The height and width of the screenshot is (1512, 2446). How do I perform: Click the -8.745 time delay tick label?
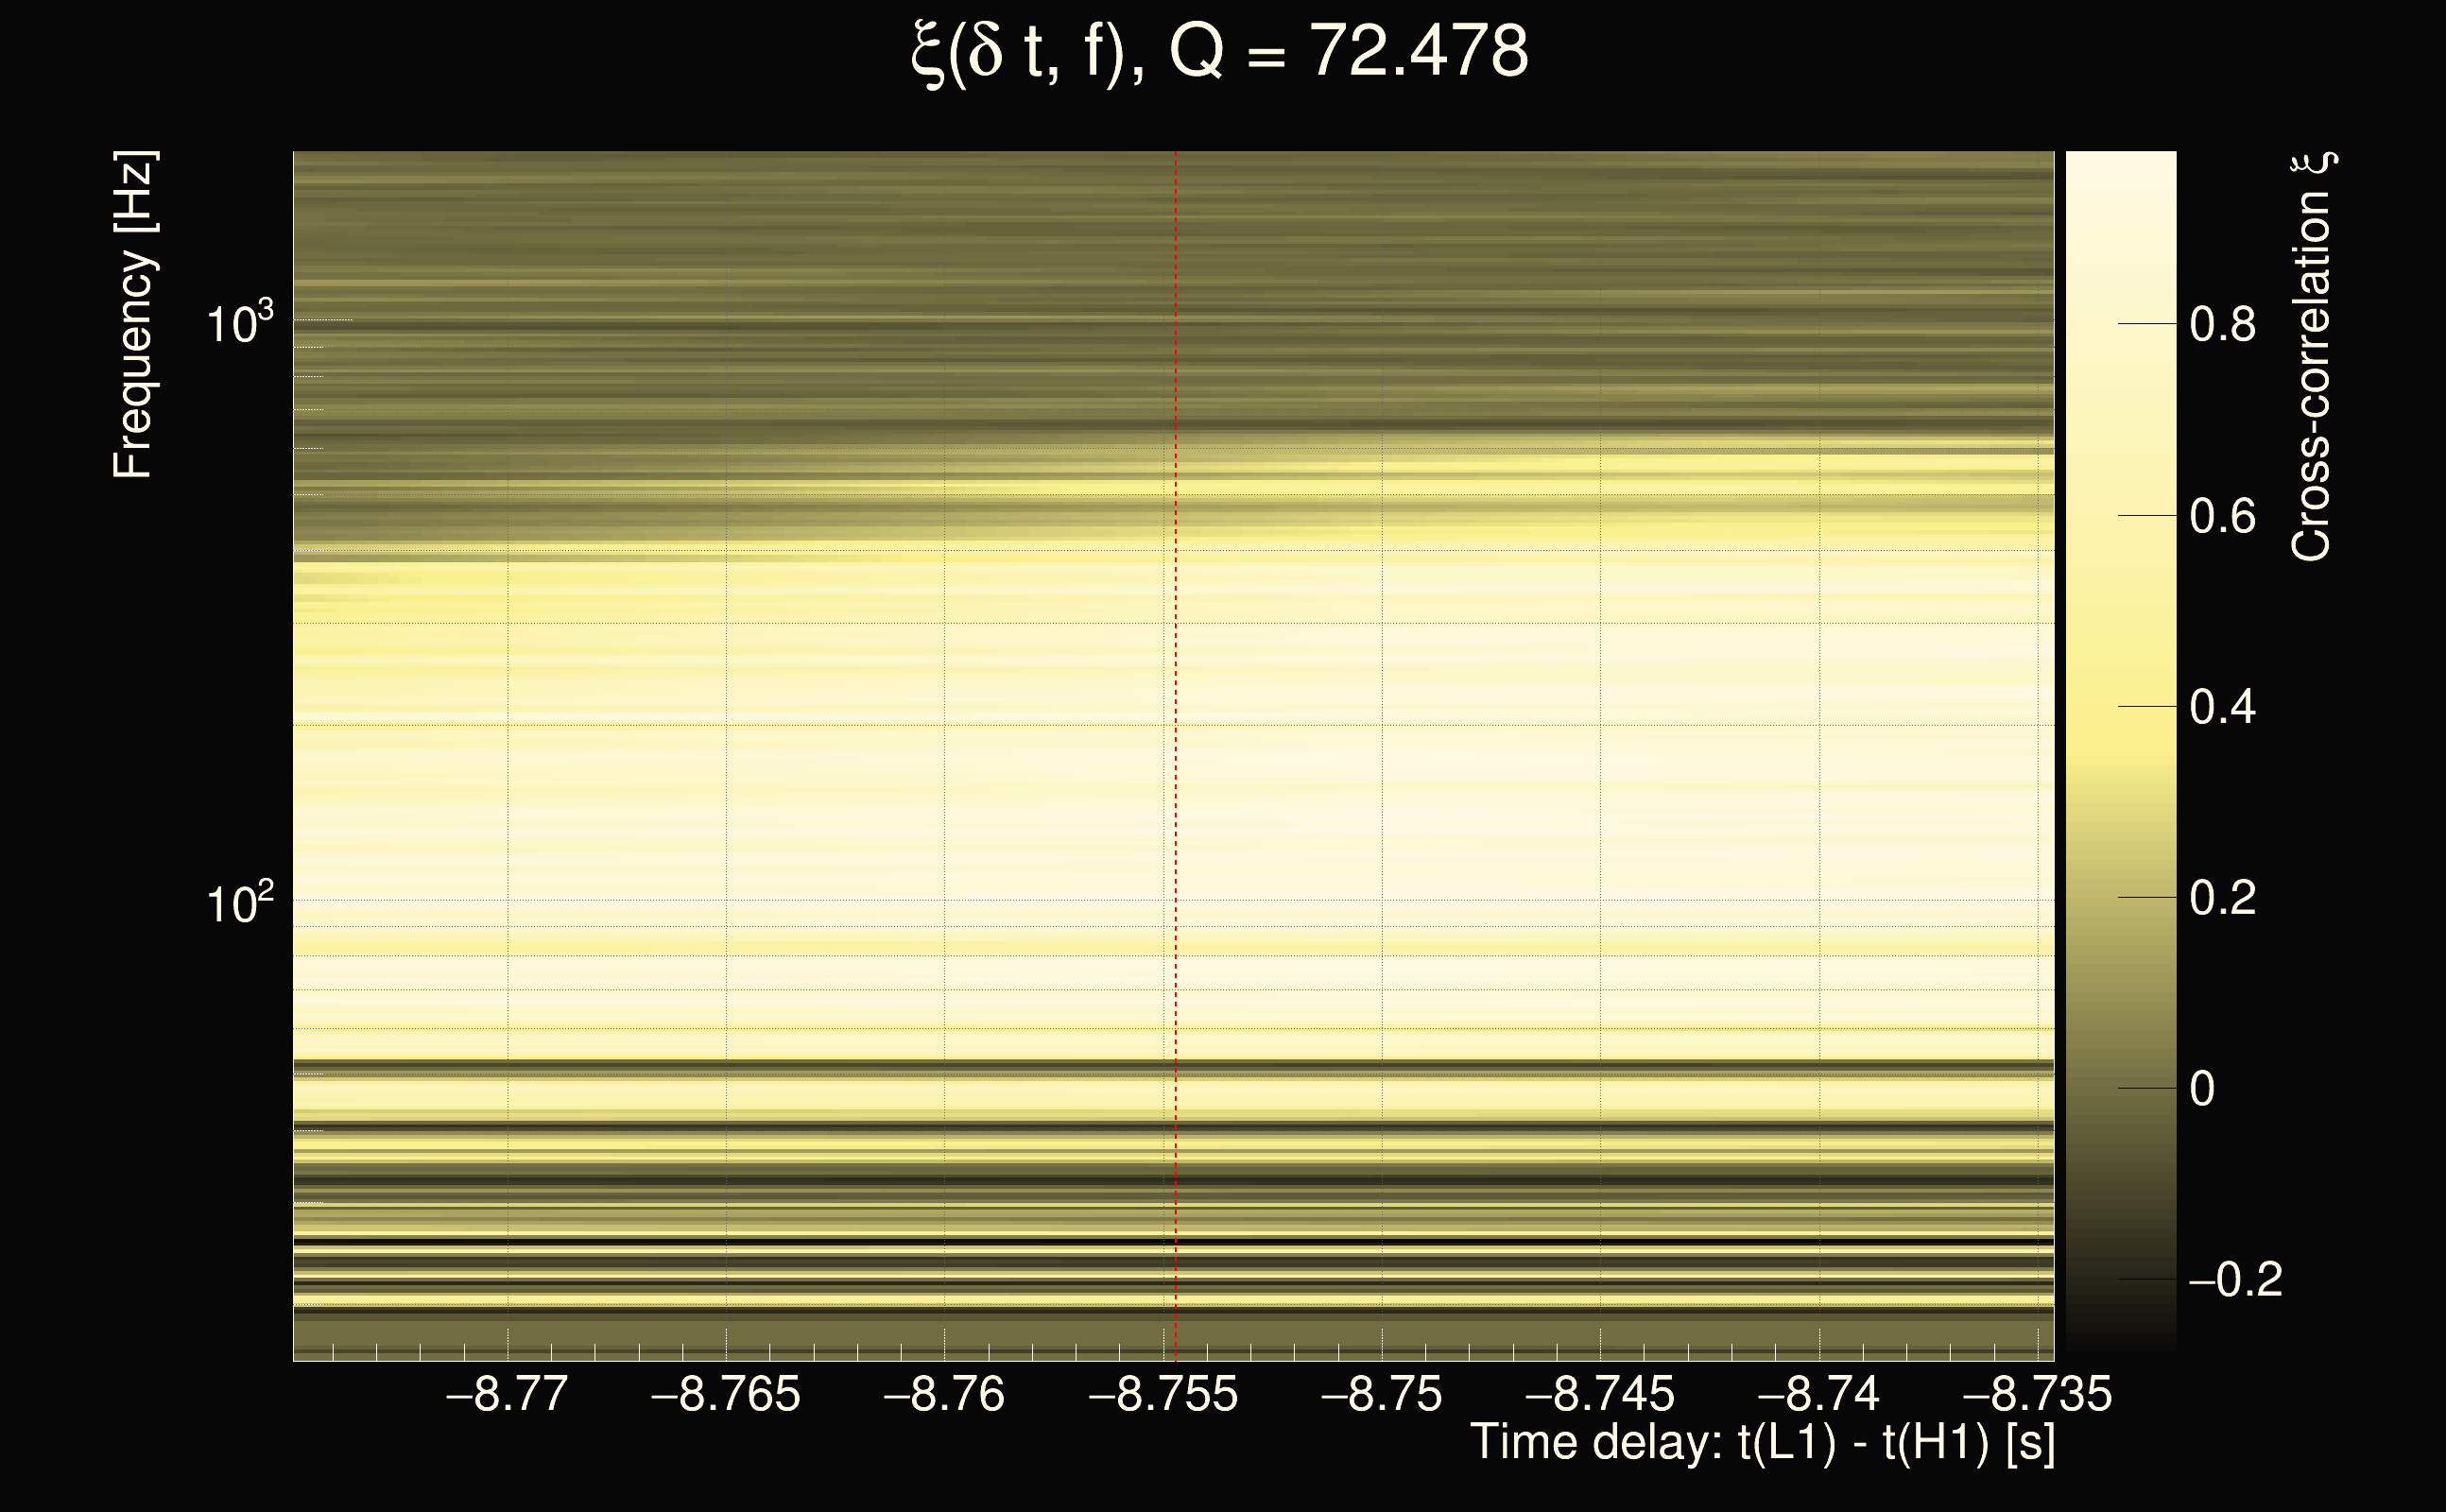1600,1394
